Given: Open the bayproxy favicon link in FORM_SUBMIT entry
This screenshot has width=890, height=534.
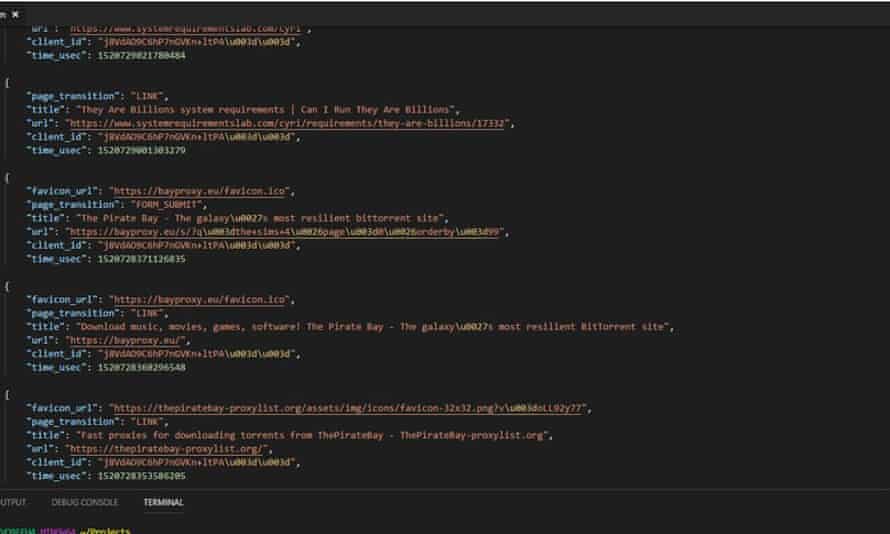Looking at the screenshot, I should [200, 190].
